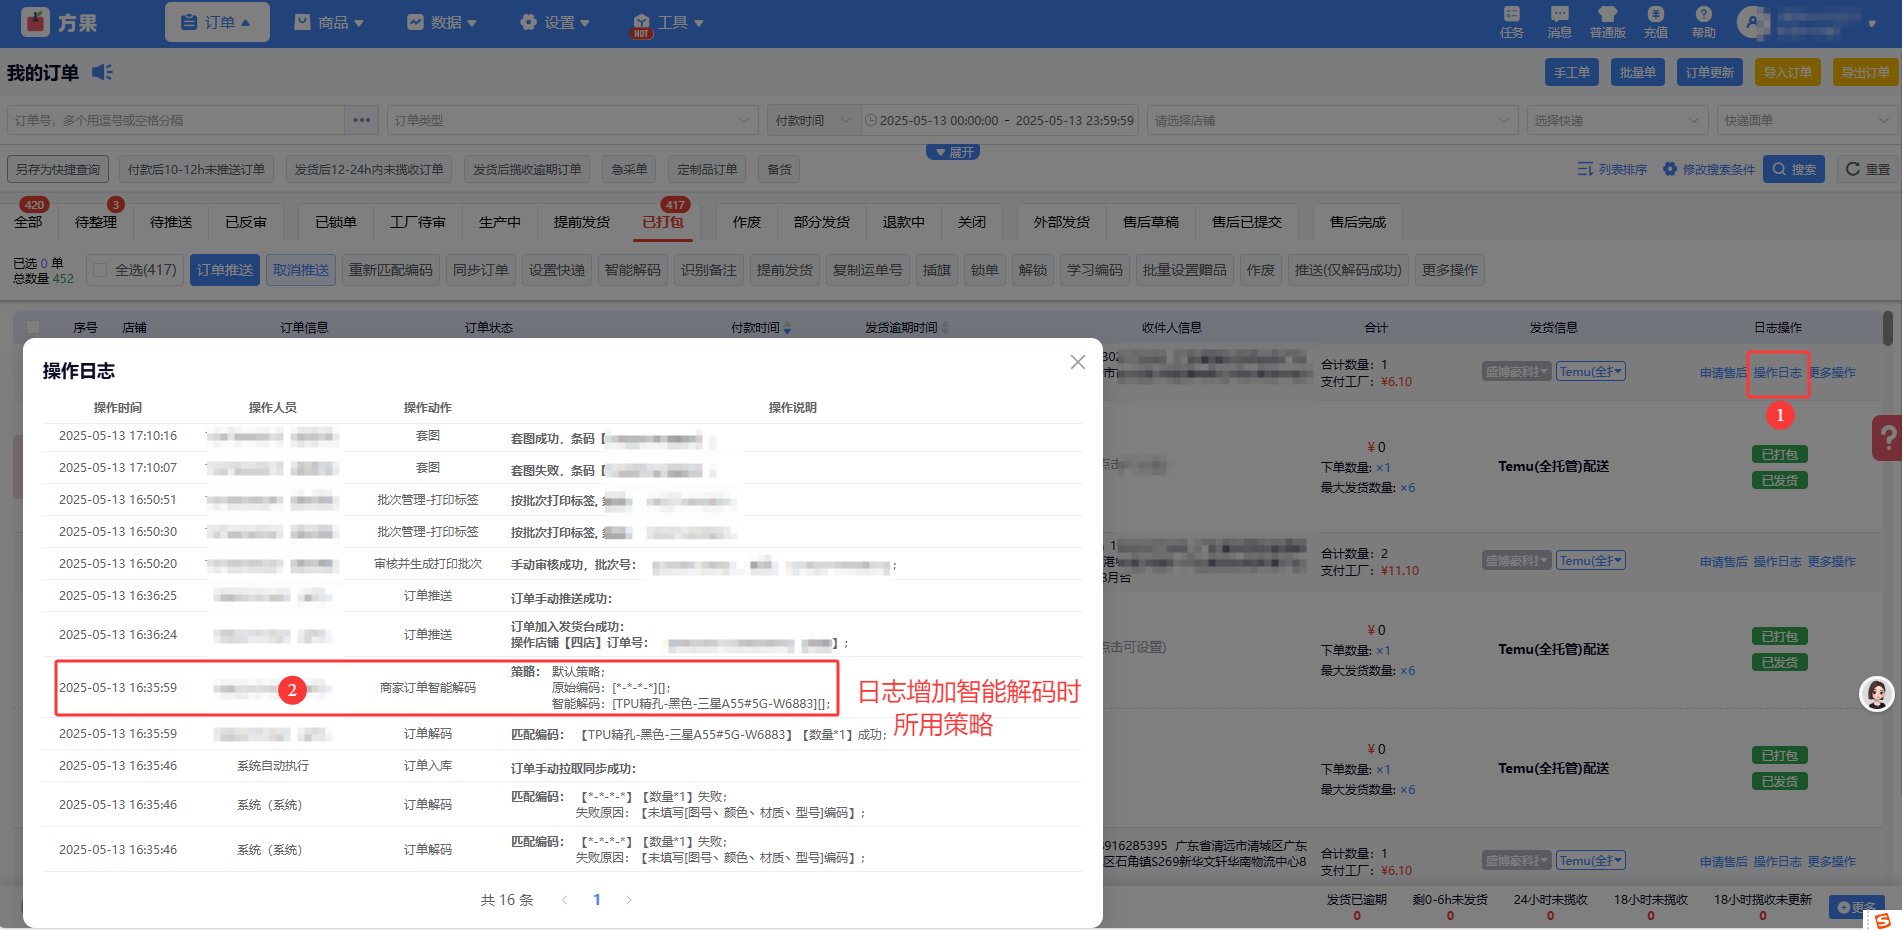1902x930 pixels.
Task: Toggle the 全选(417) checkbox
Action: (x=100, y=270)
